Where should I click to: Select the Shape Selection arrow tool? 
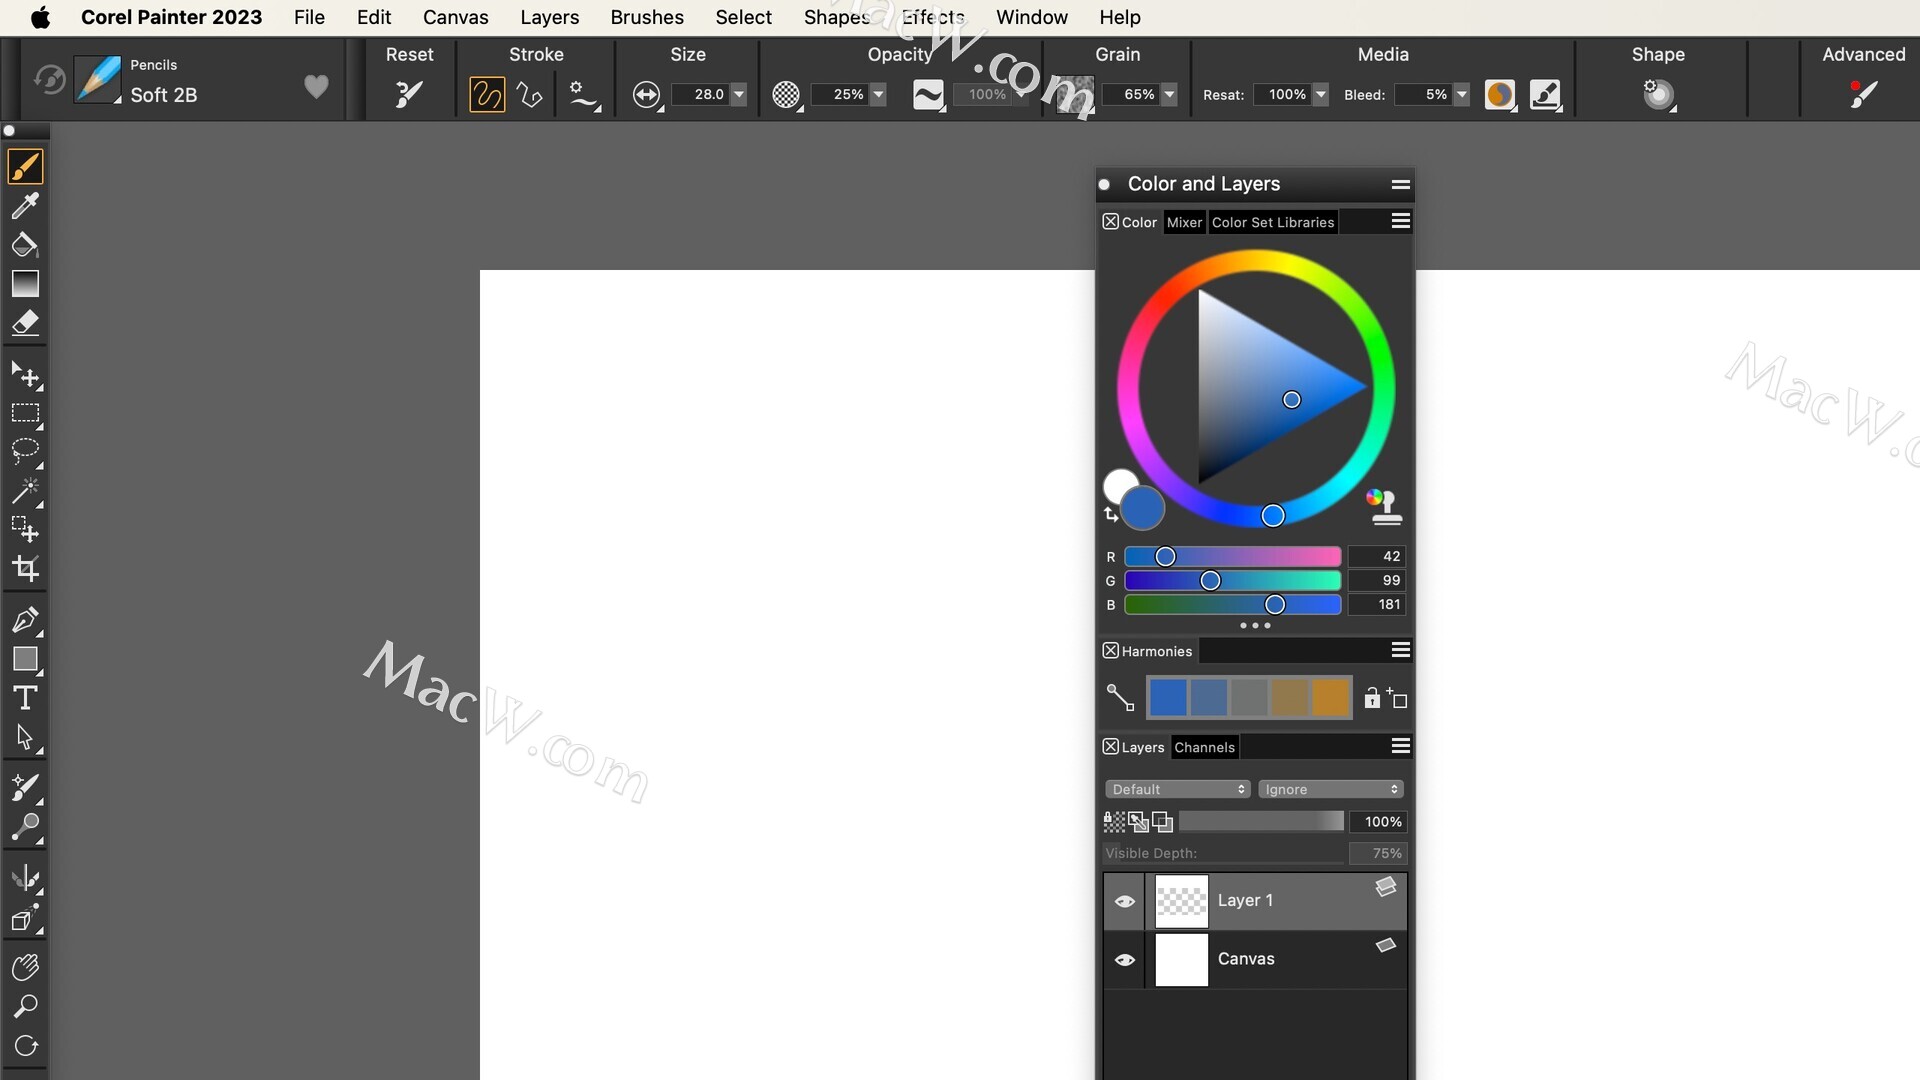25,737
